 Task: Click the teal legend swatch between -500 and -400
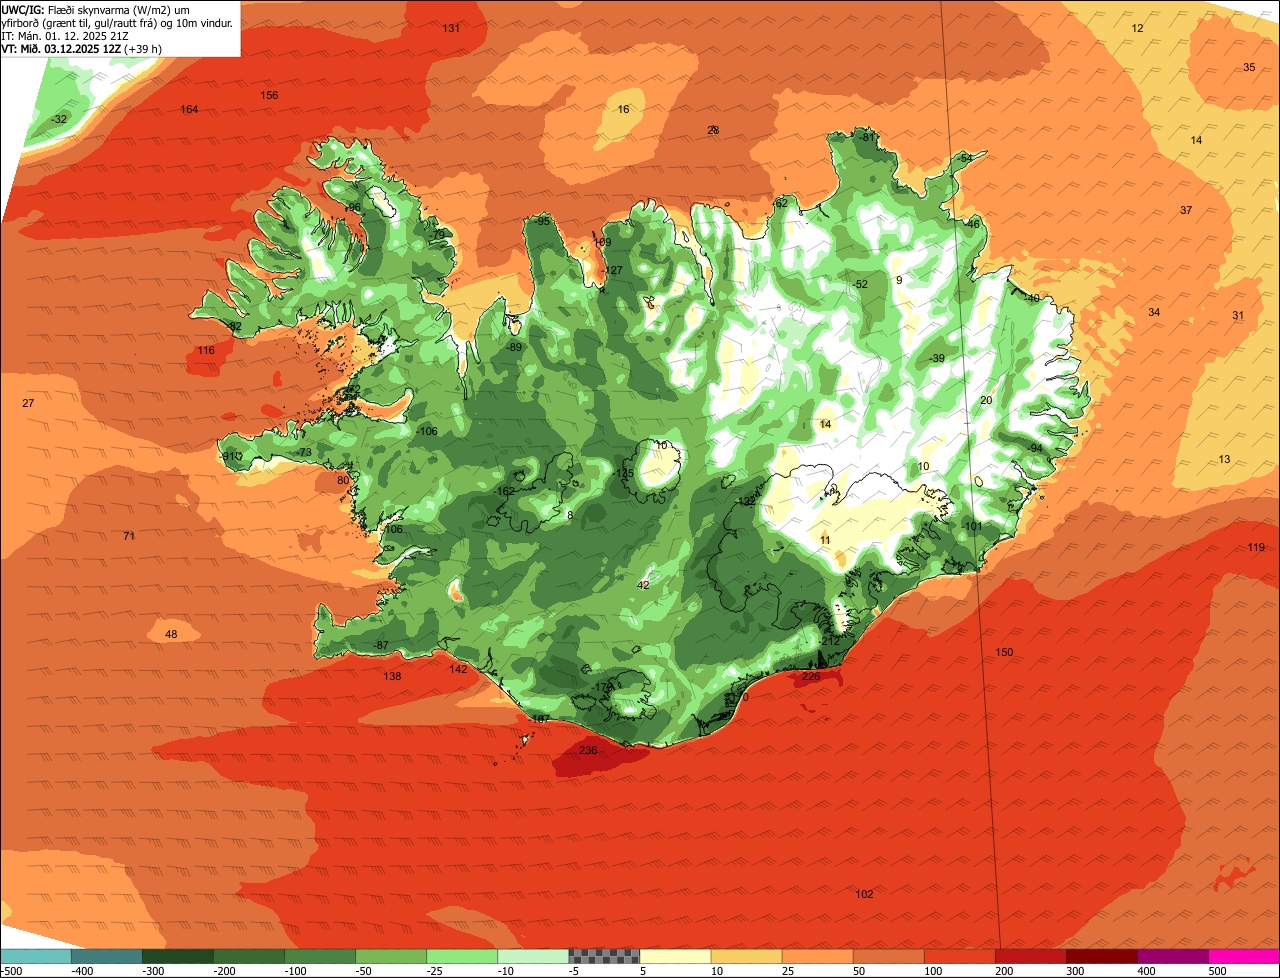(x=35, y=955)
